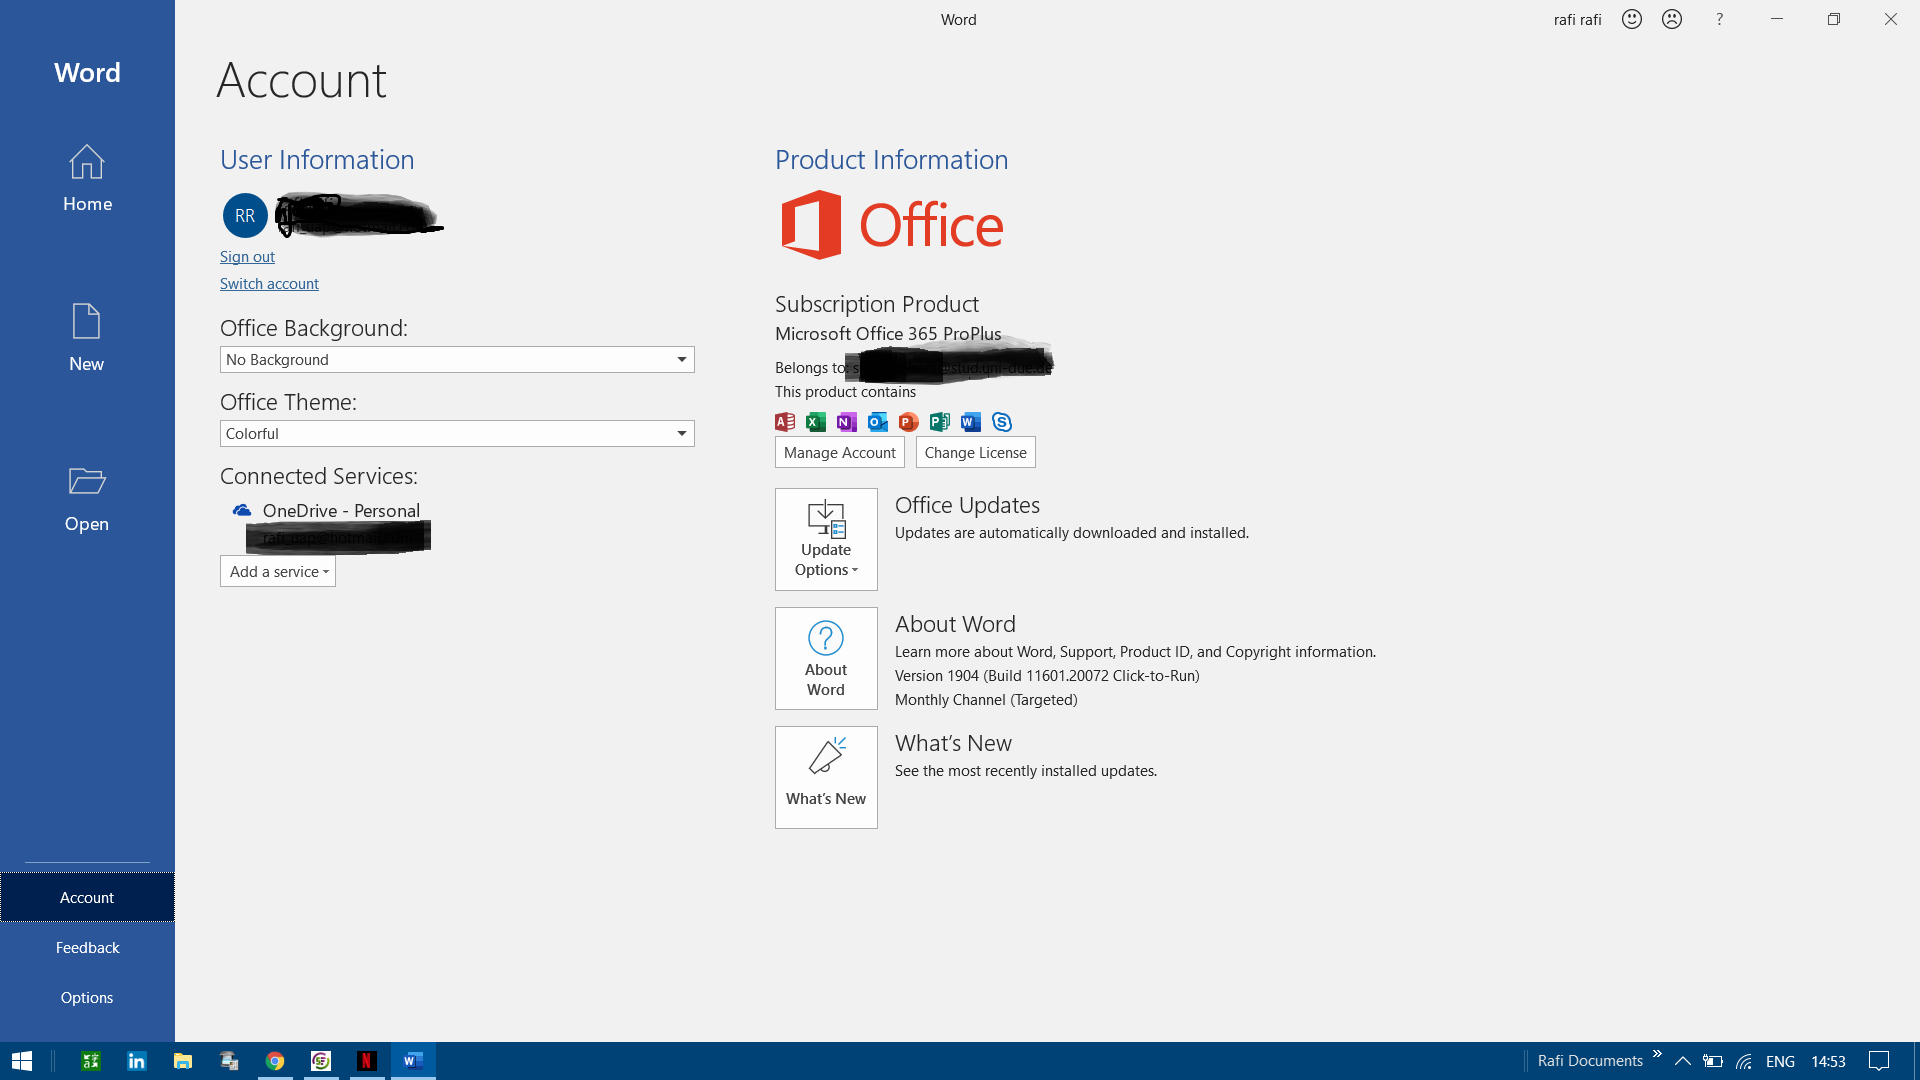Screen dimensions: 1920x1080
Task: Expand Rafi Documents toolbar chevron
Action: point(1657,1054)
